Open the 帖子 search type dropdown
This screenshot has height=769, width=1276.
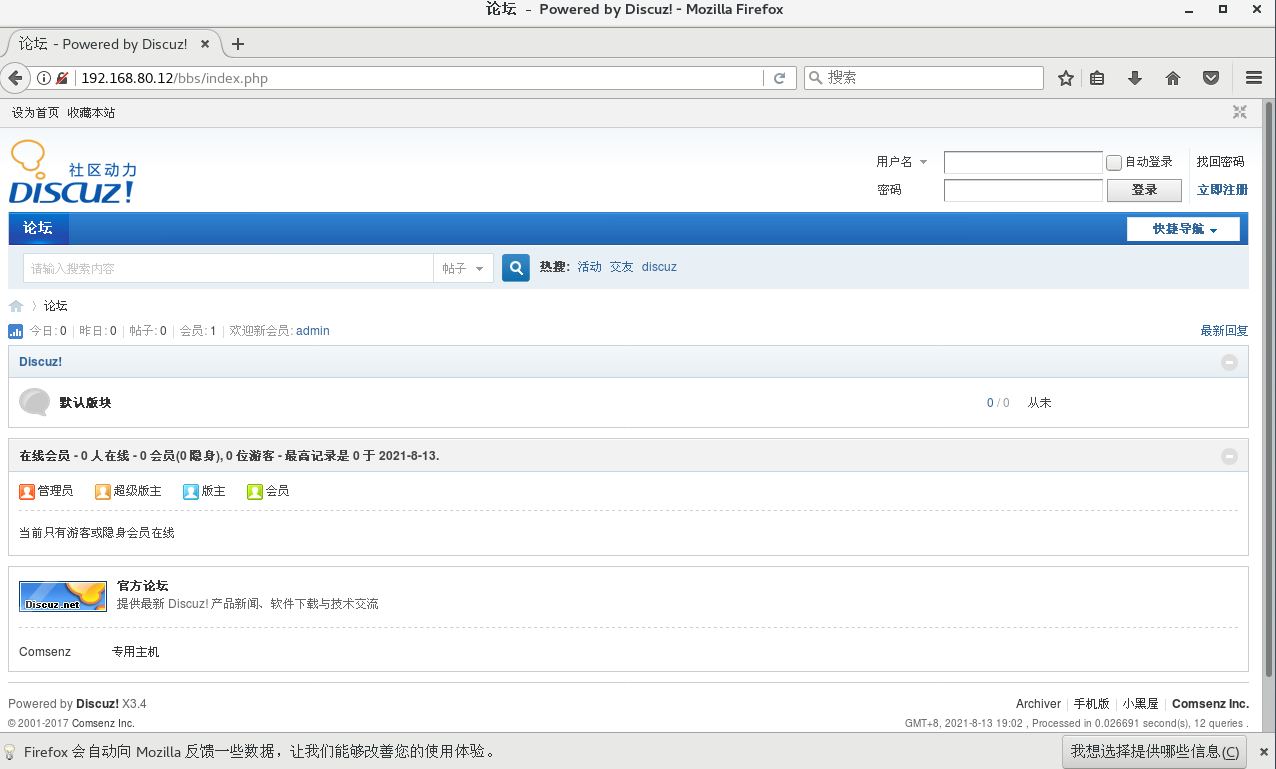coord(463,268)
